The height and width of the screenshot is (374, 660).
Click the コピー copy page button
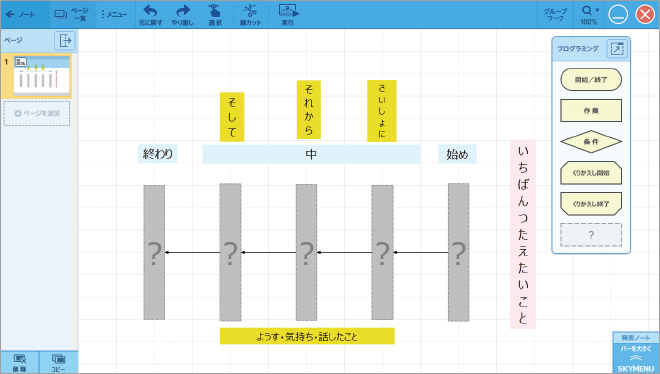point(59,363)
